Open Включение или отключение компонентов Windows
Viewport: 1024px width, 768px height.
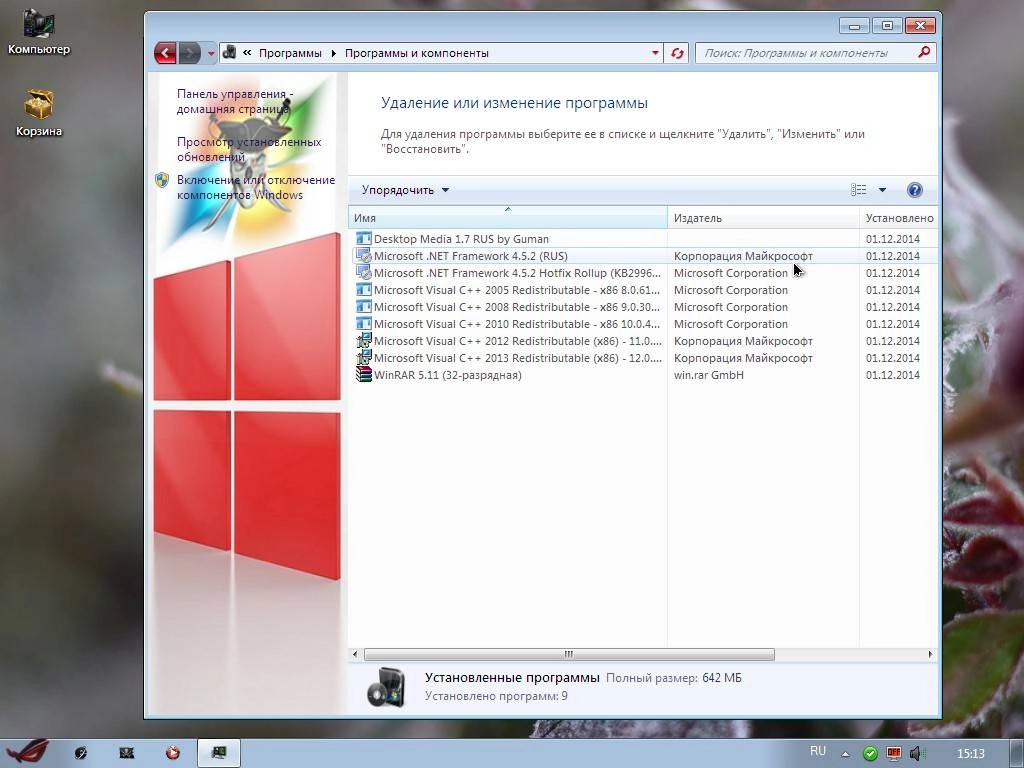tap(255, 187)
